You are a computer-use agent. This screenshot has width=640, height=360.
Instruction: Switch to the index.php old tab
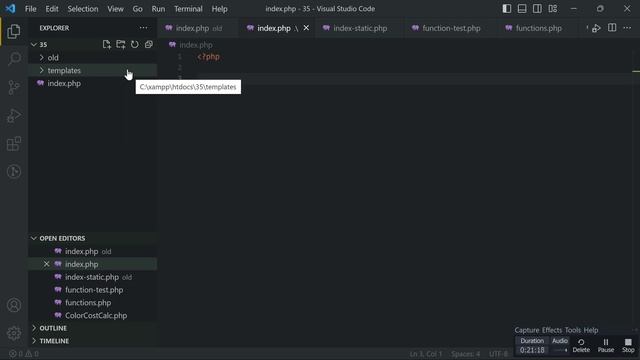[x=198, y=28]
